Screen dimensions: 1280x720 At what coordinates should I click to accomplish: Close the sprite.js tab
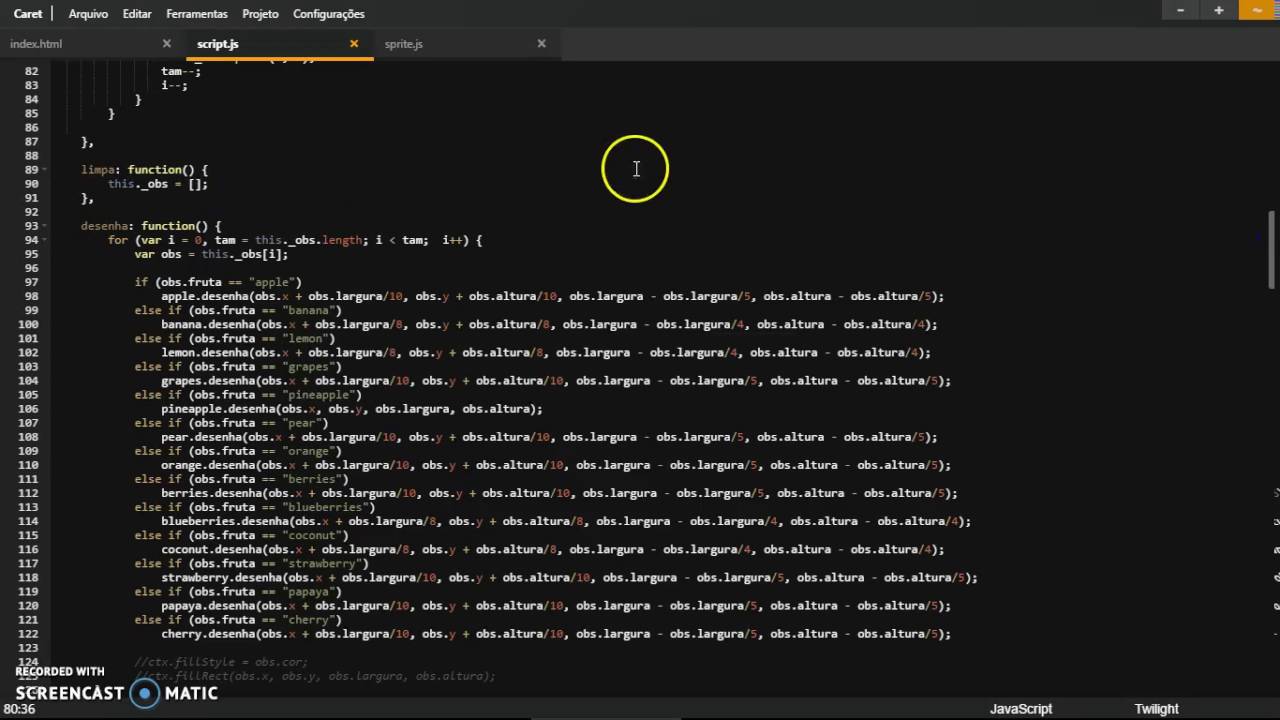tap(542, 44)
